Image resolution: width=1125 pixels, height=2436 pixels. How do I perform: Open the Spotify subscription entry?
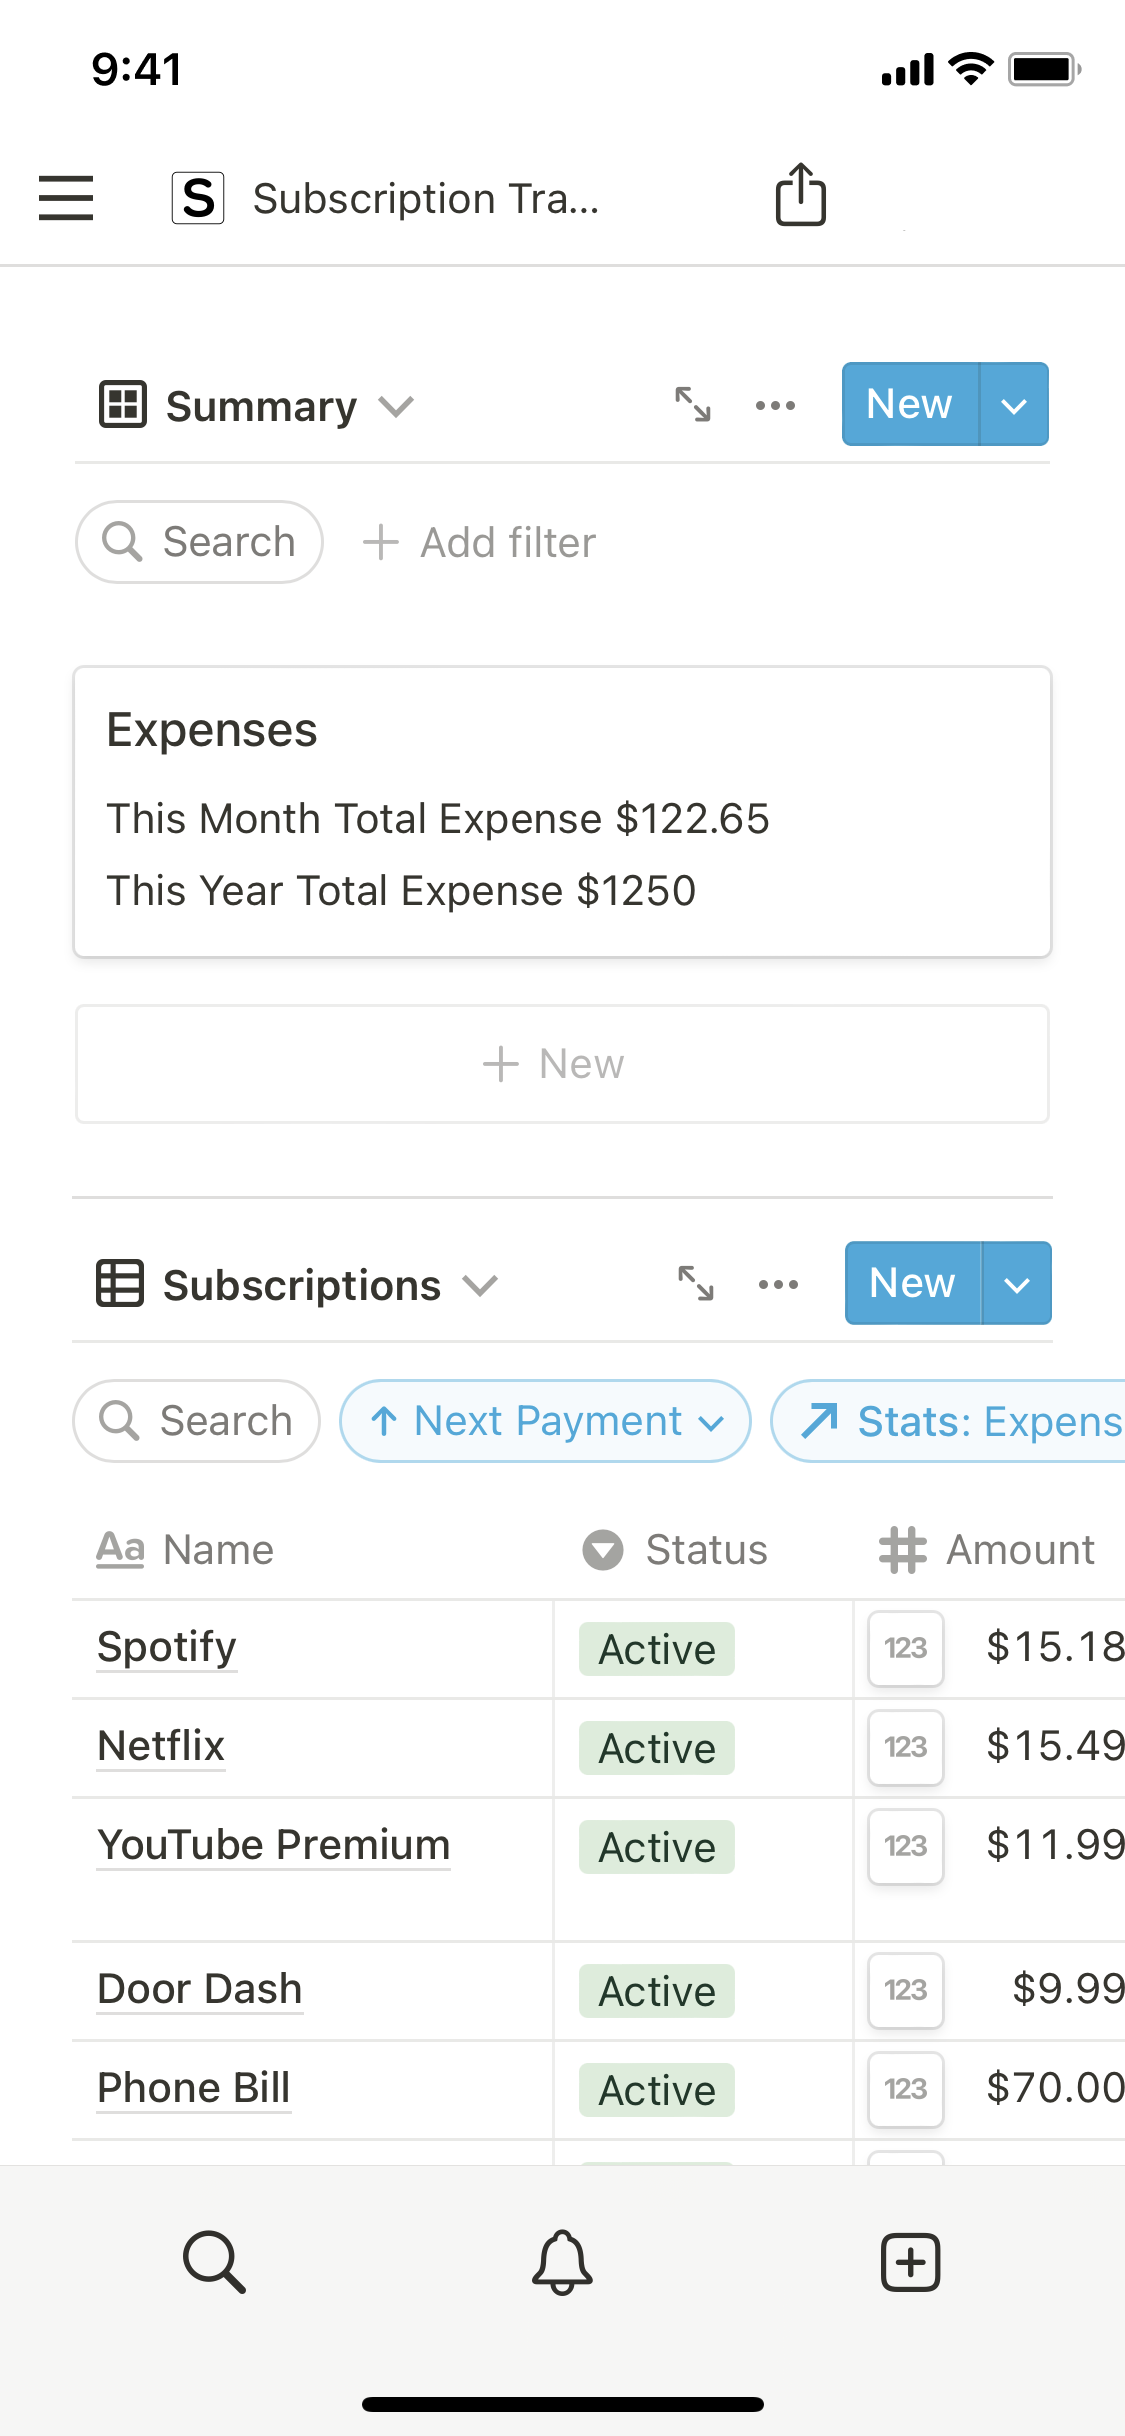click(167, 1647)
